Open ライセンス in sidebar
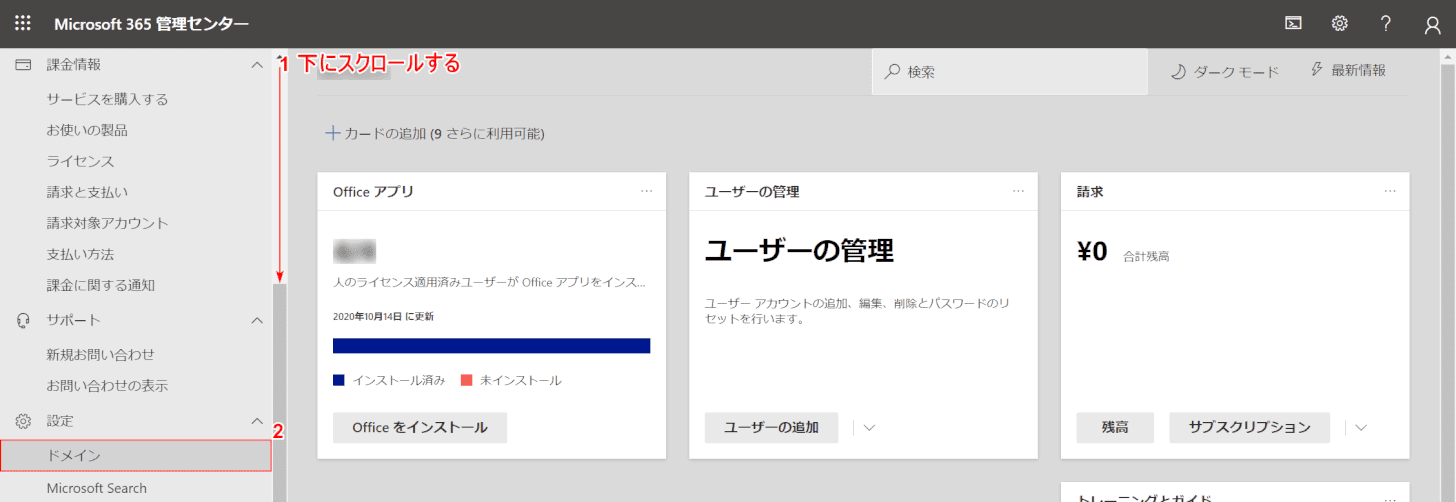Image resolution: width=1456 pixels, height=502 pixels. (x=80, y=161)
